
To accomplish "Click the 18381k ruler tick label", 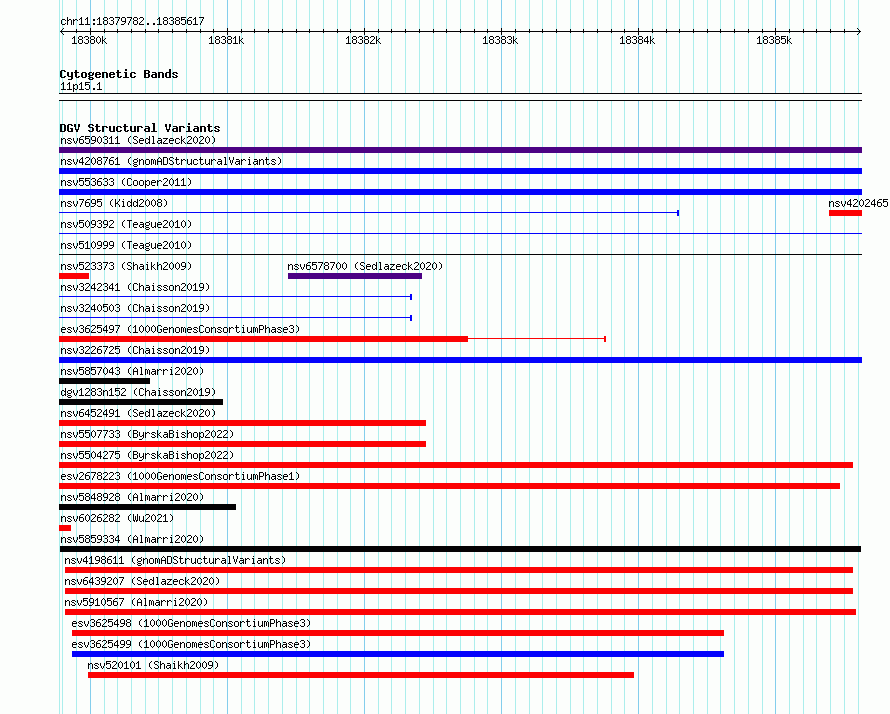I will click(x=226, y=40).
